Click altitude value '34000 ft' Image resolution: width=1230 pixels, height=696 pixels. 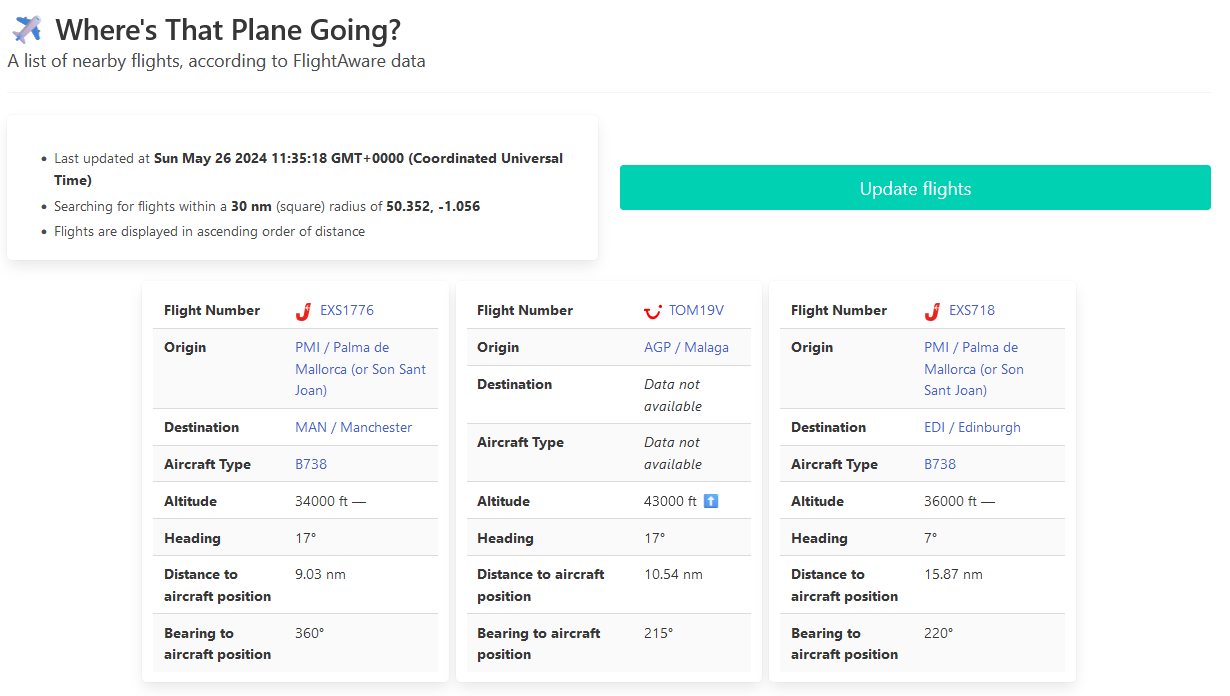coord(321,501)
